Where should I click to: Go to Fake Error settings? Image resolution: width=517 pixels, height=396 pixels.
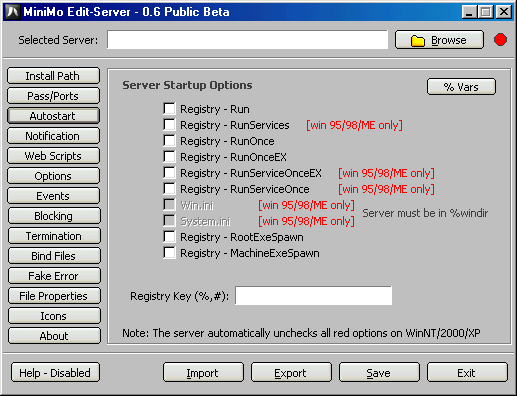pyautogui.click(x=54, y=276)
